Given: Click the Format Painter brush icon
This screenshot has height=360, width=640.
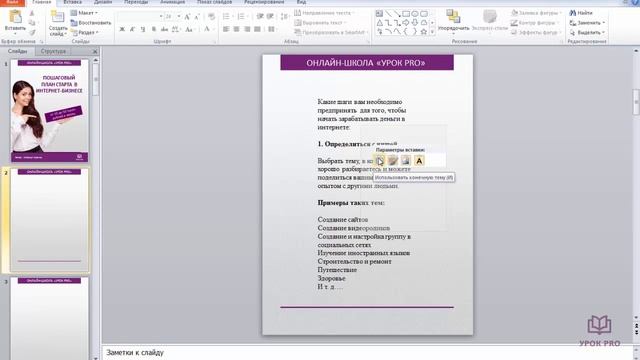Looking at the screenshot, I should [32, 32].
